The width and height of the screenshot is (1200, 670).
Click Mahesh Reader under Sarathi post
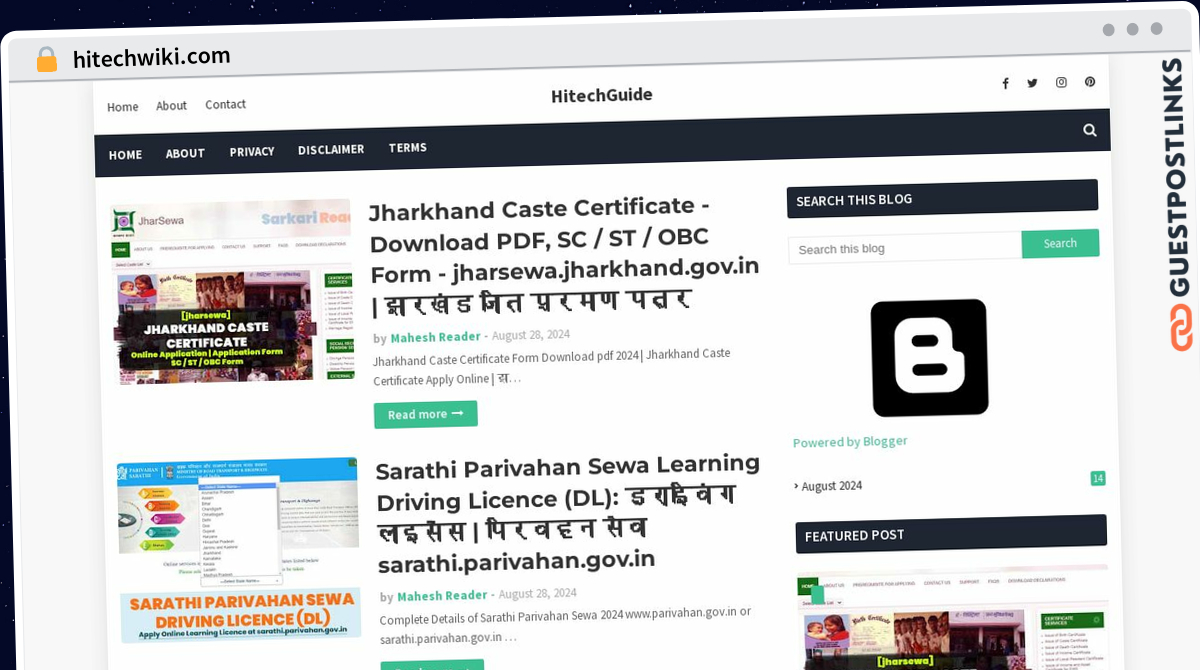(442, 596)
